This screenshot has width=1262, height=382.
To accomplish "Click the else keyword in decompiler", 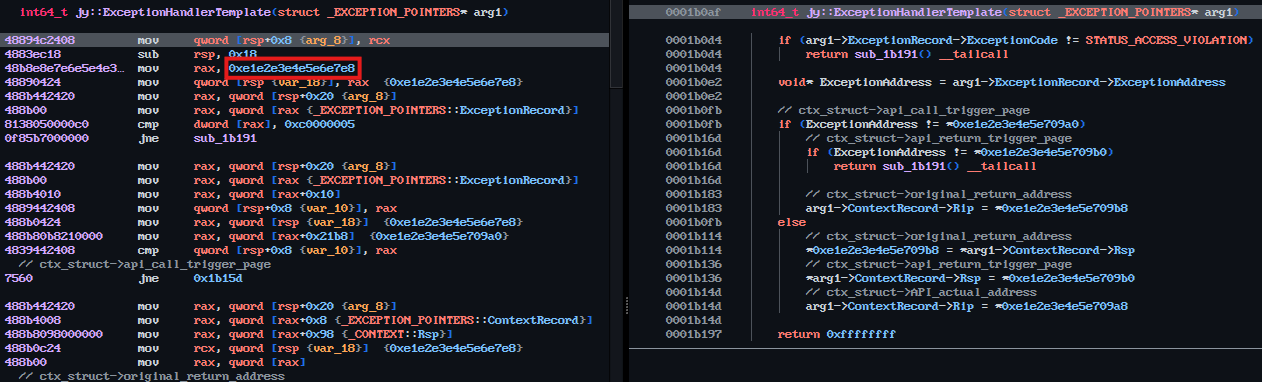I will 791,222.
